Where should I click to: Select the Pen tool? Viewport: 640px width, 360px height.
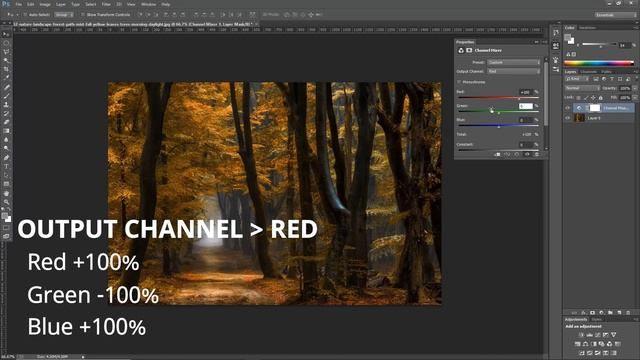point(6,158)
